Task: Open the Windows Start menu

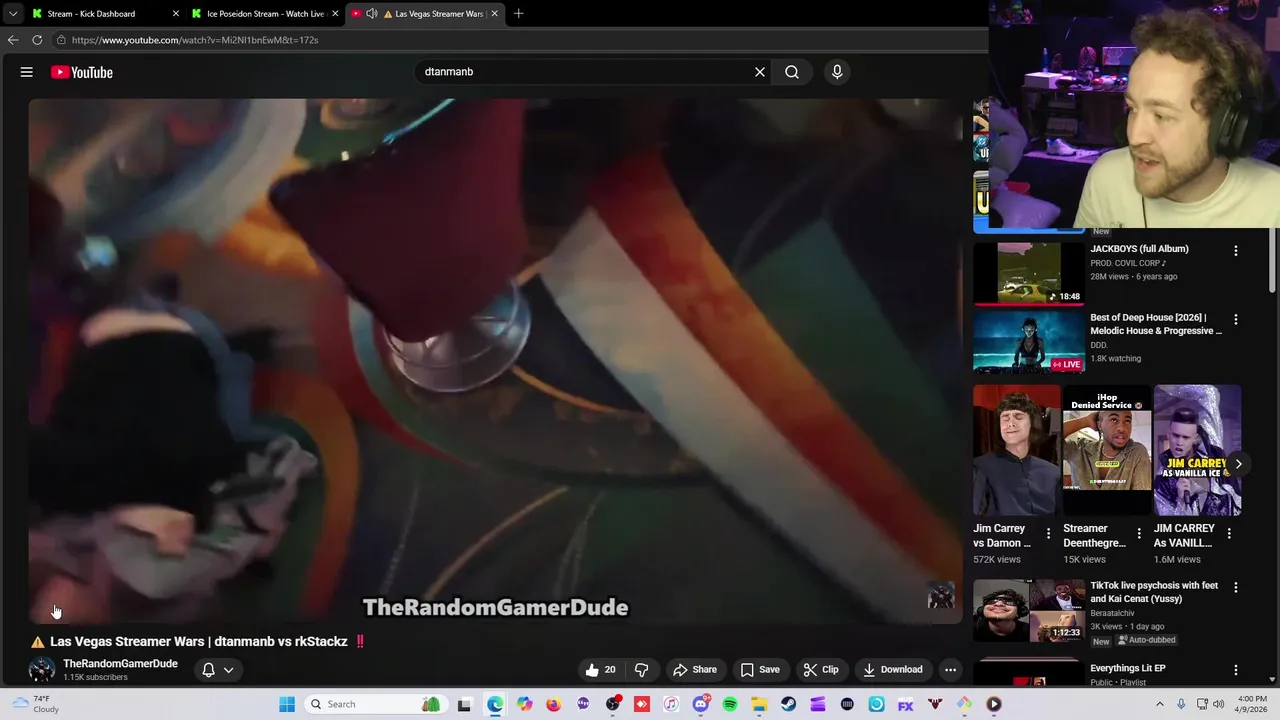Action: pos(287,704)
